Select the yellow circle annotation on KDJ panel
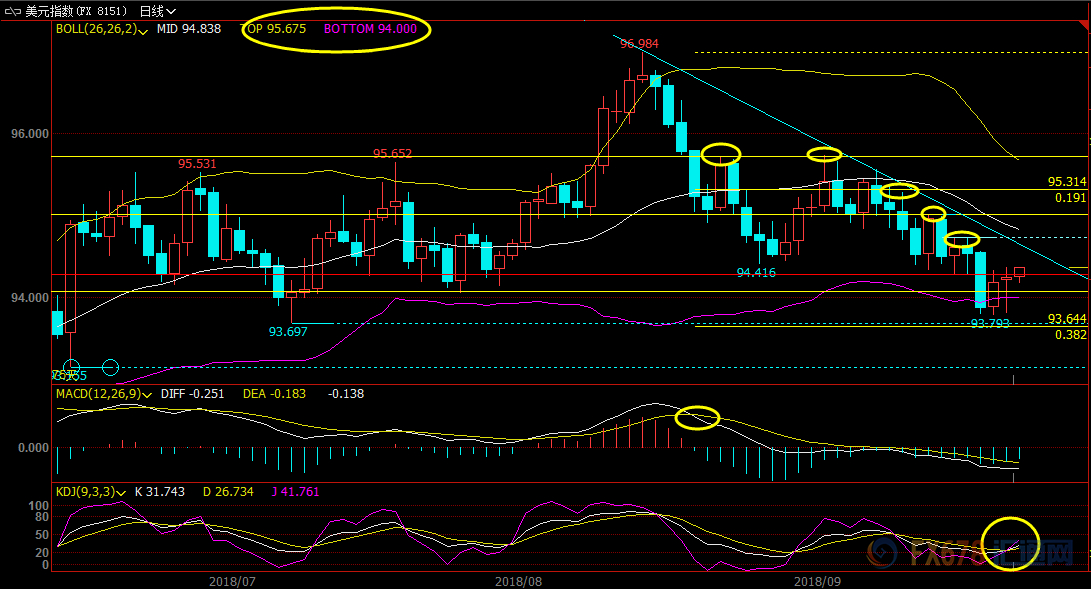Viewport: 1091px width, 589px height. coord(1010,544)
